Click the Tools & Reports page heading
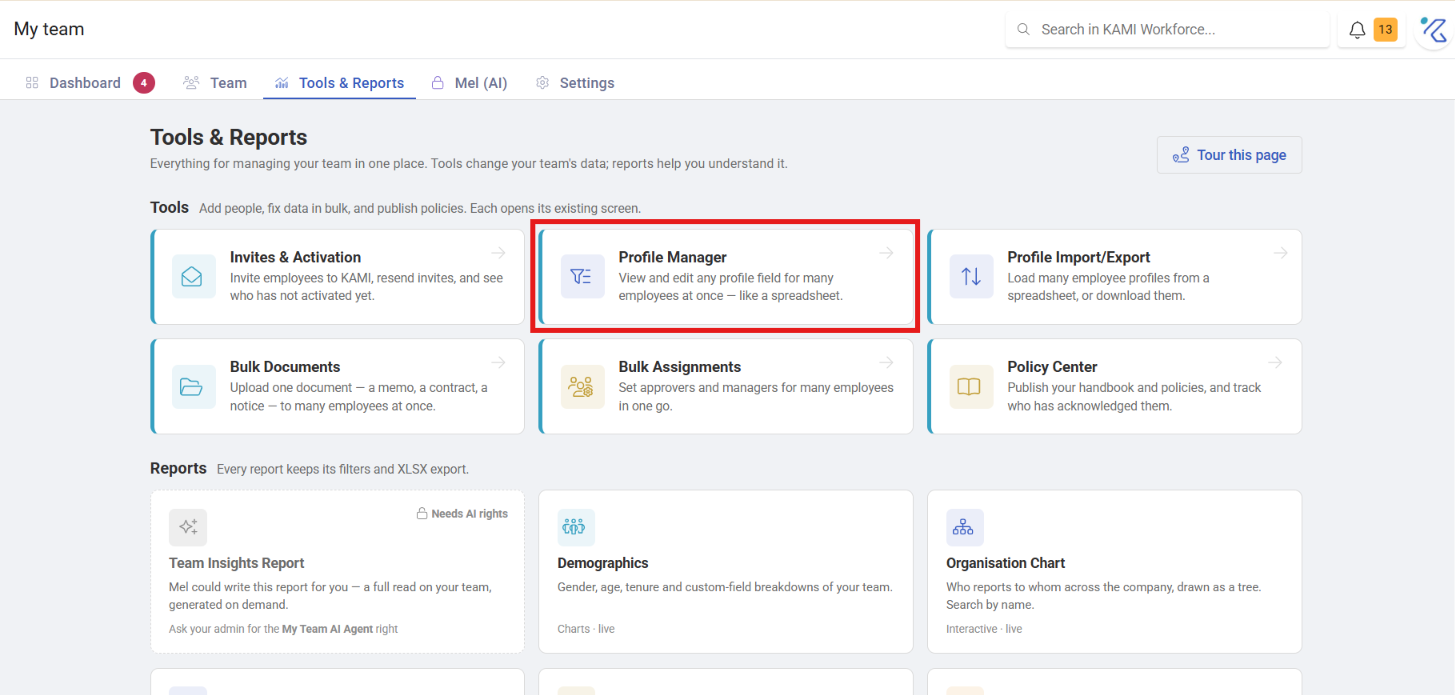The height and width of the screenshot is (695, 1455). (x=229, y=137)
